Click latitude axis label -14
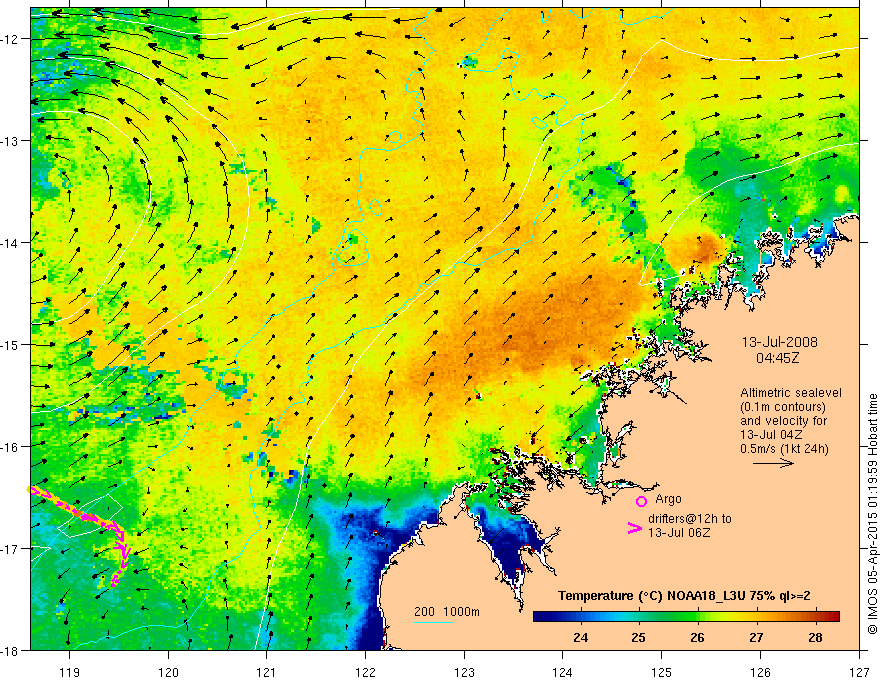The height and width of the screenshot is (680, 880). 10,243
